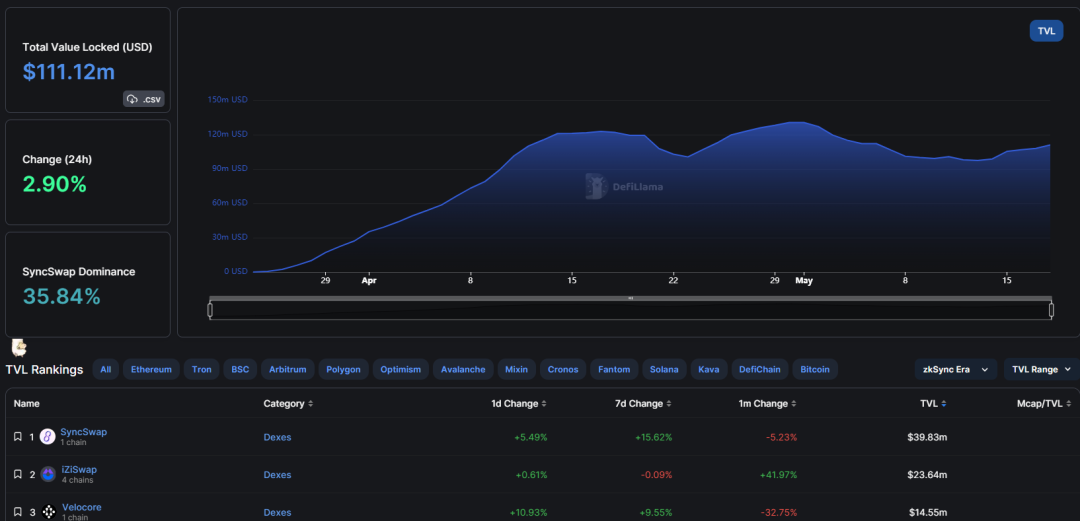Click the $111.12m total value locked
1080x521 pixels.
(x=69, y=72)
